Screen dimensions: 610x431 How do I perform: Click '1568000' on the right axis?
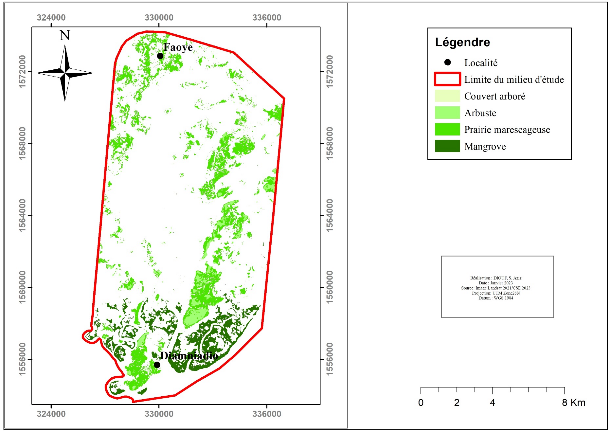[x=330, y=144]
